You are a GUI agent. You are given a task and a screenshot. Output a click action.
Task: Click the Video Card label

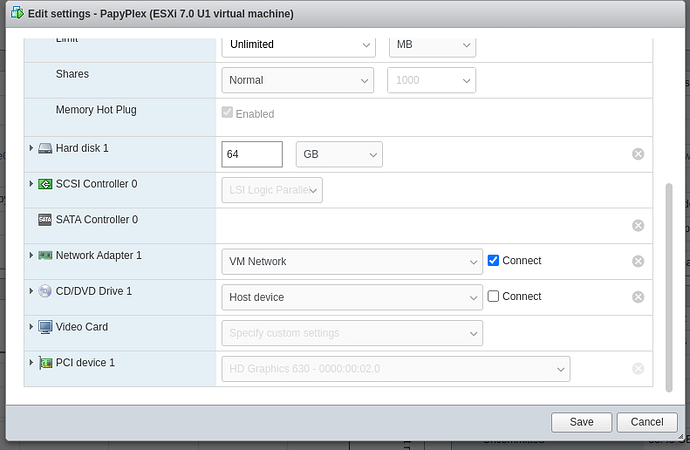[82, 327]
